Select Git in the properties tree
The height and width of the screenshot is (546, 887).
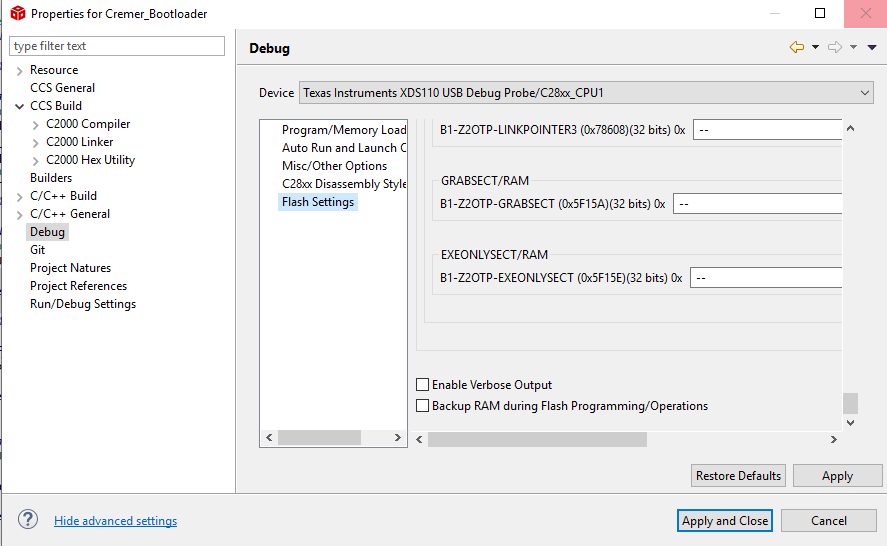tap(37, 250)
